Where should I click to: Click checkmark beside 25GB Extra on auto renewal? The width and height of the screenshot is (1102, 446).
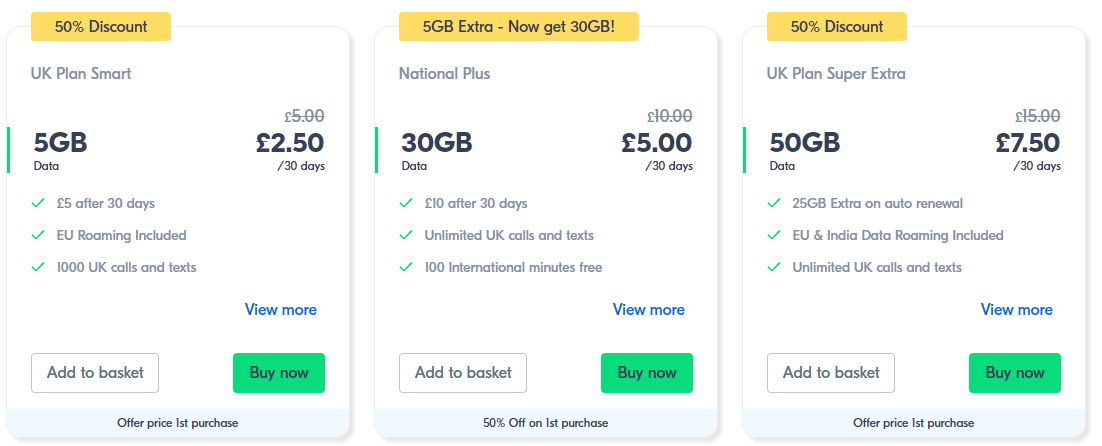(x=774, y=204)
